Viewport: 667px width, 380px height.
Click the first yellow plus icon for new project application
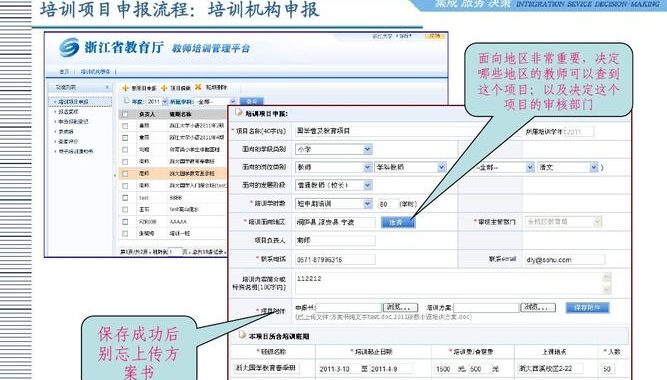click(x=125, y=88)
